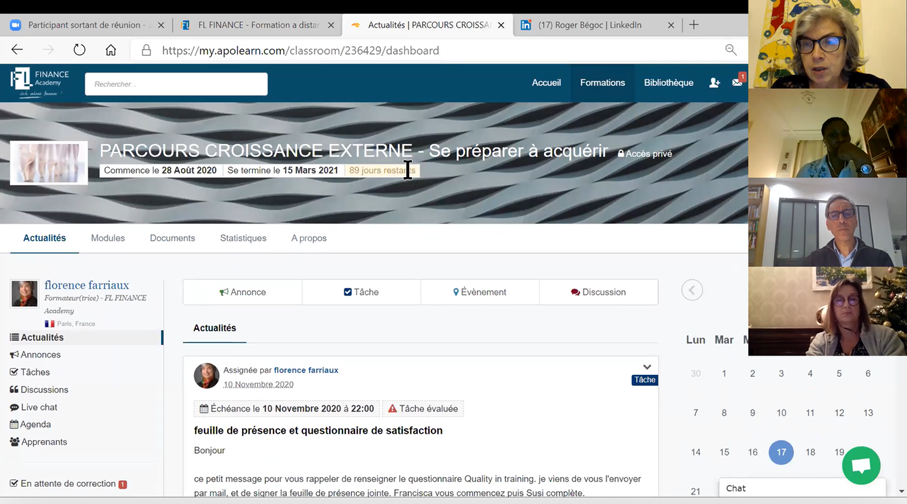Image resolution: width=907 pixels, height=504 pixels.
Task: Select day 13 in the calendar
Action: (x=868, y=413)
